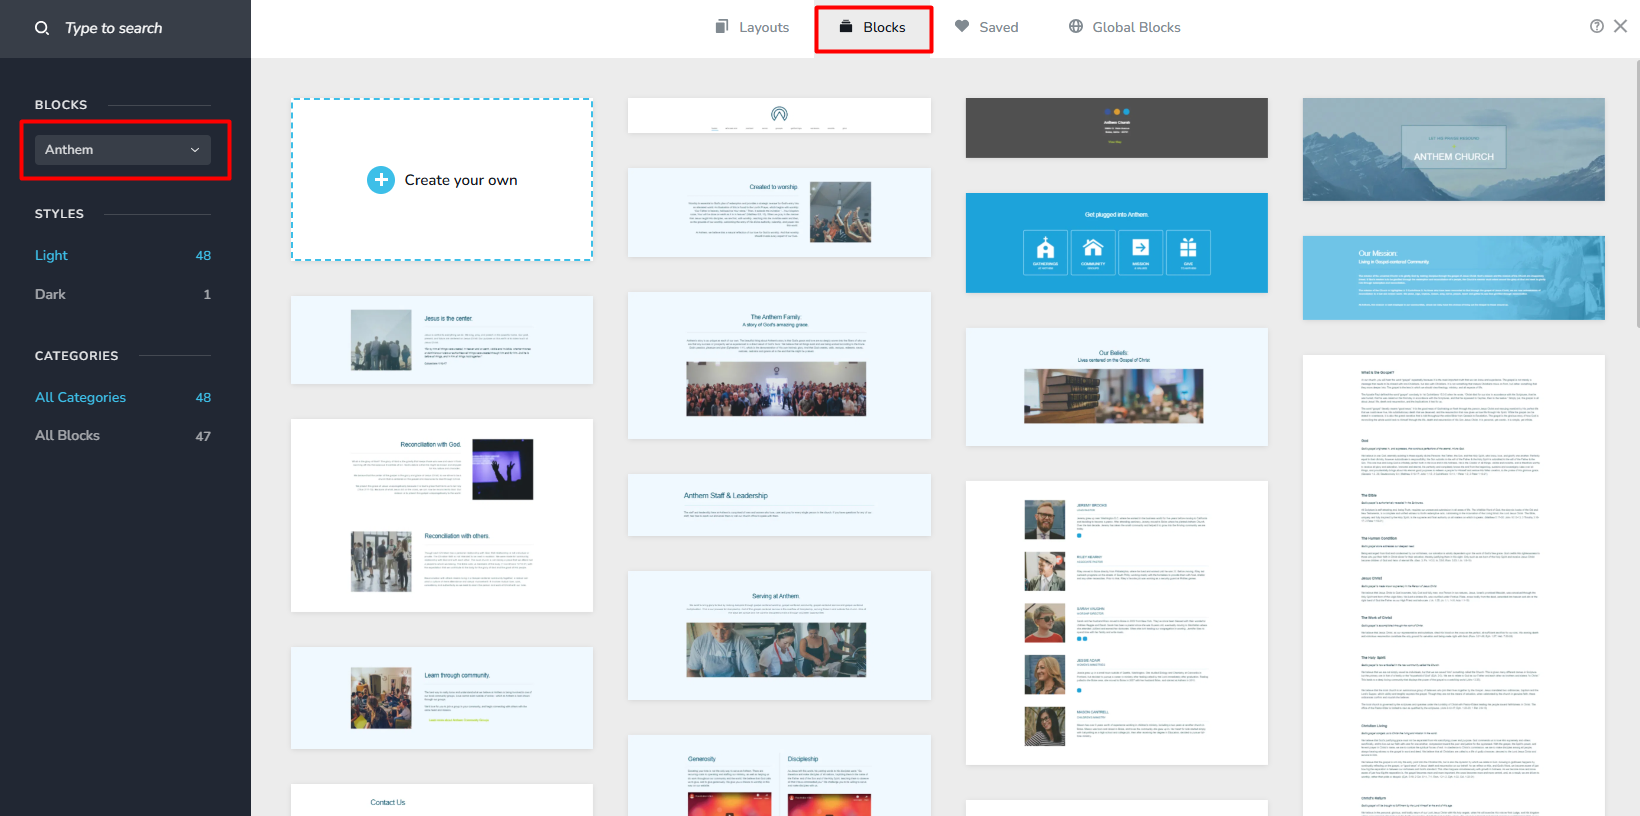Image resolution: width=1640 pixels, height=816 pixels.
Task: Type in the search field
Action: [x=140, y=28]
